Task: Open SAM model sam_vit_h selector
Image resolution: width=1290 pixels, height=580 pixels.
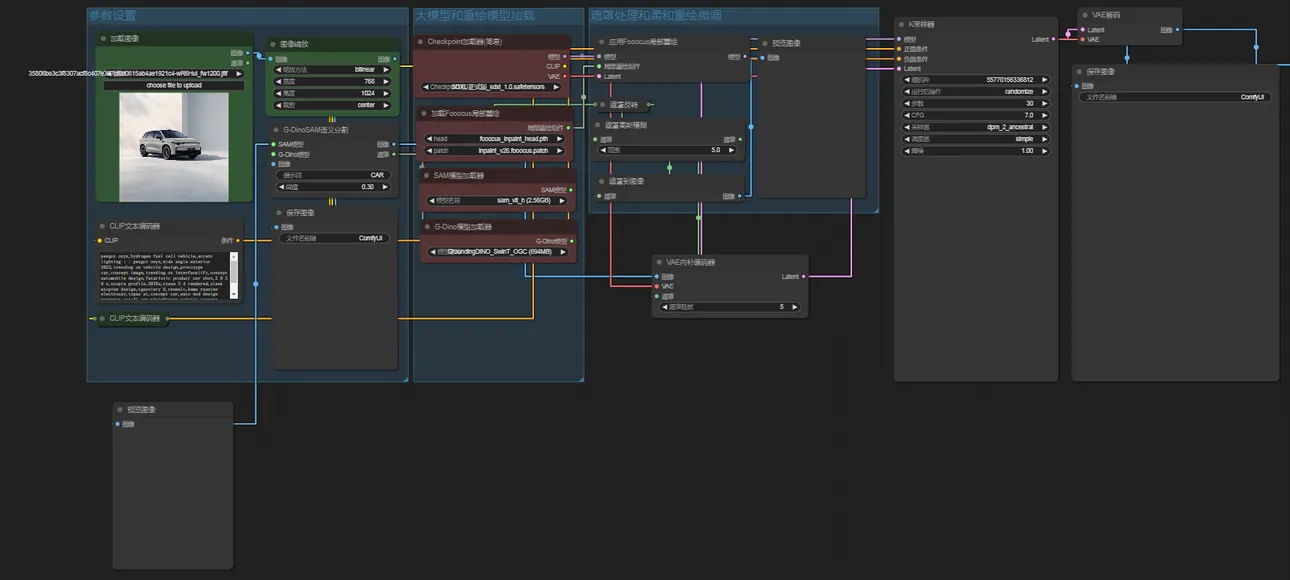Action: click(497, 200)
